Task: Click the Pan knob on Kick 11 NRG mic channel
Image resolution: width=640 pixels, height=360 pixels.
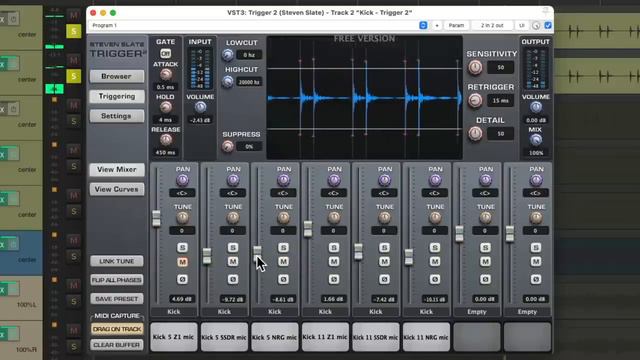Action: [x=435, y=180]
